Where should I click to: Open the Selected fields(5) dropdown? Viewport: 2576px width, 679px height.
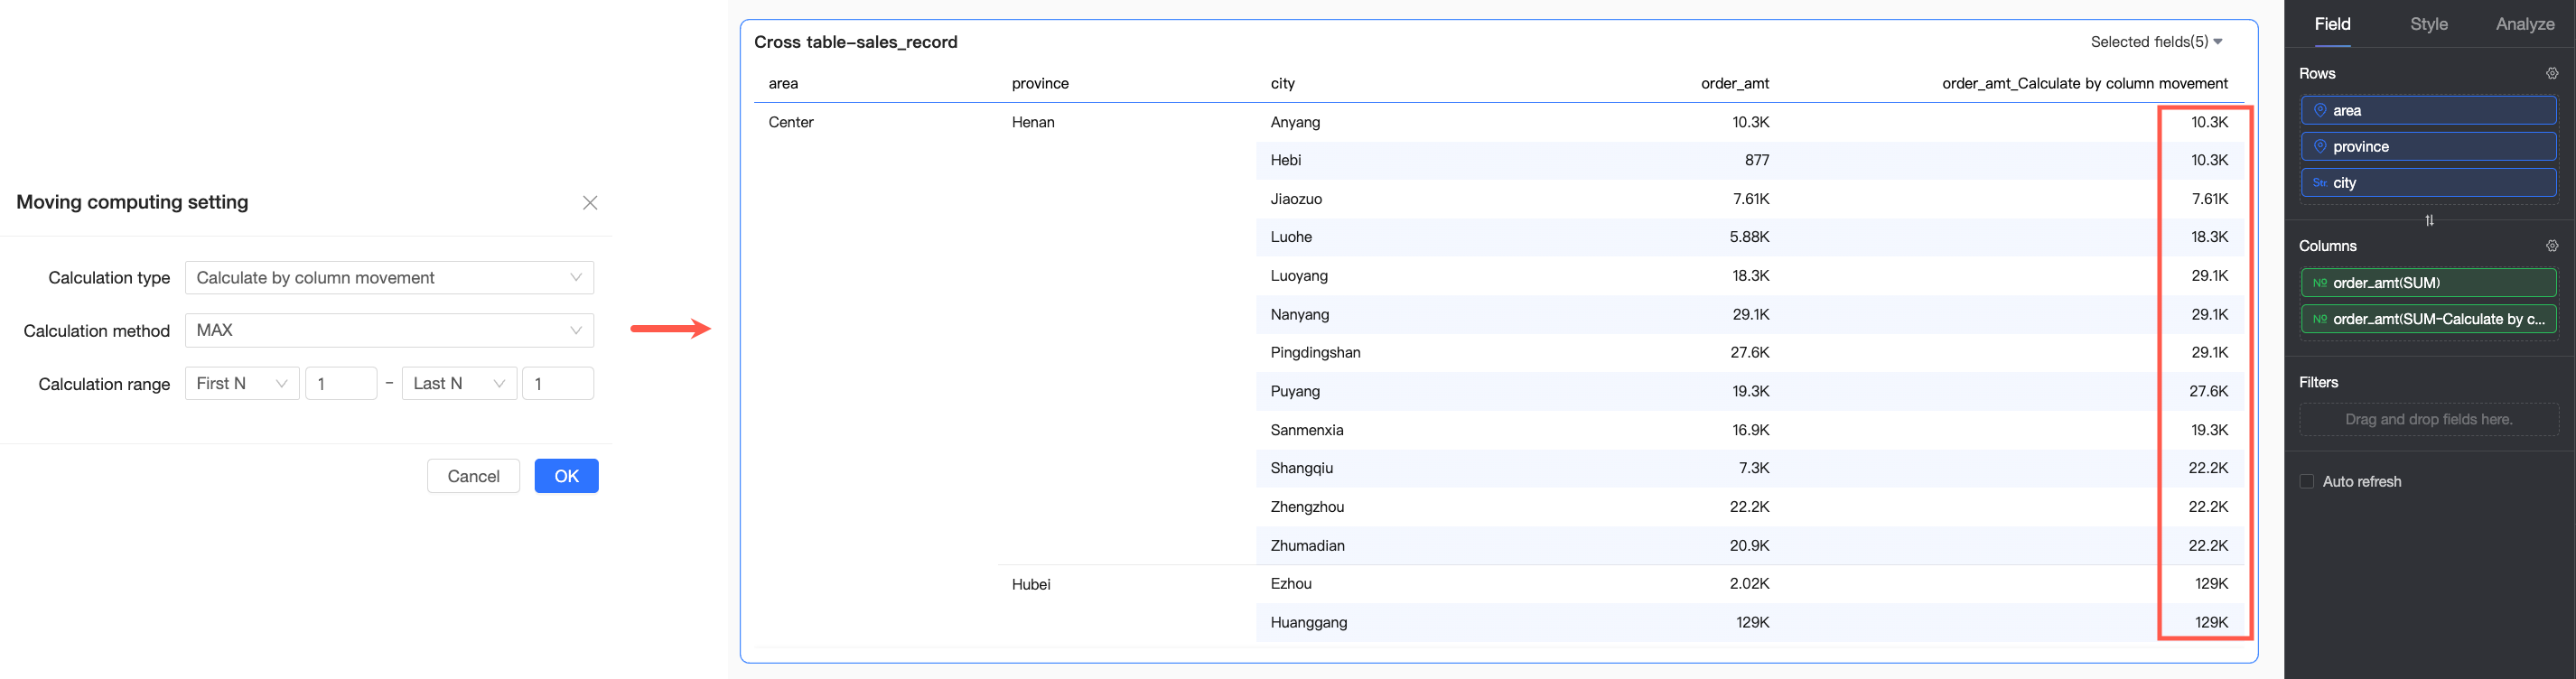point(2156,42)
